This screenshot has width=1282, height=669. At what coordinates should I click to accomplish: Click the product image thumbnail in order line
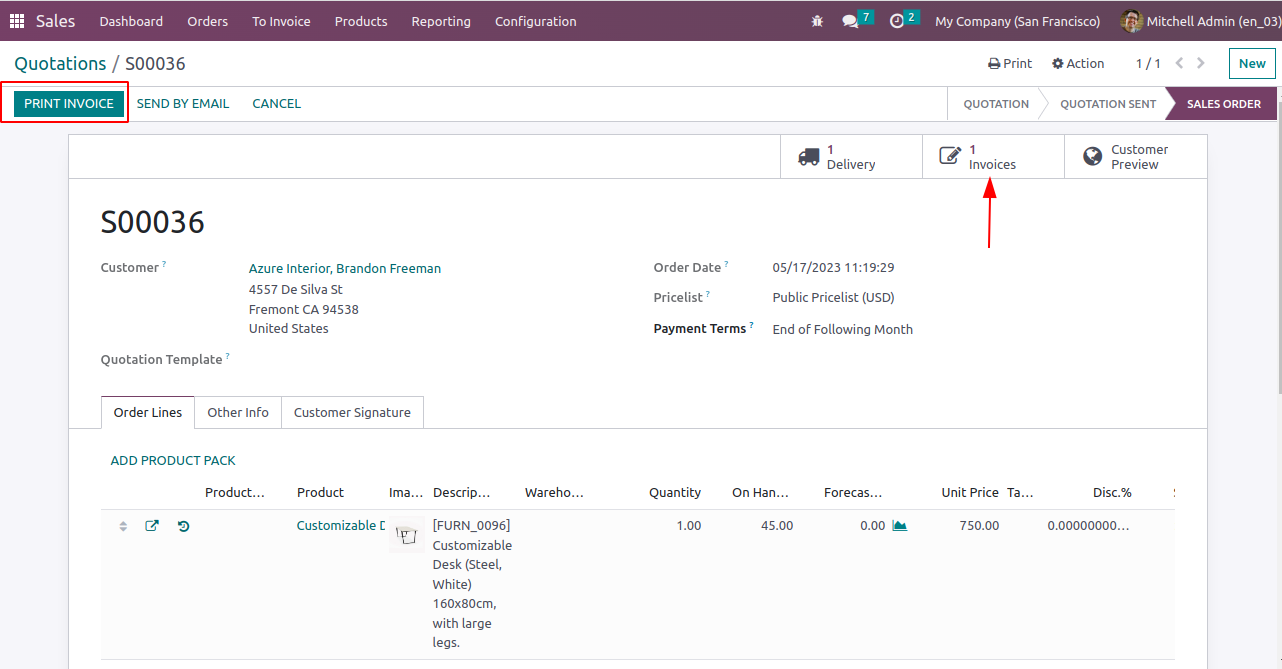406,535
